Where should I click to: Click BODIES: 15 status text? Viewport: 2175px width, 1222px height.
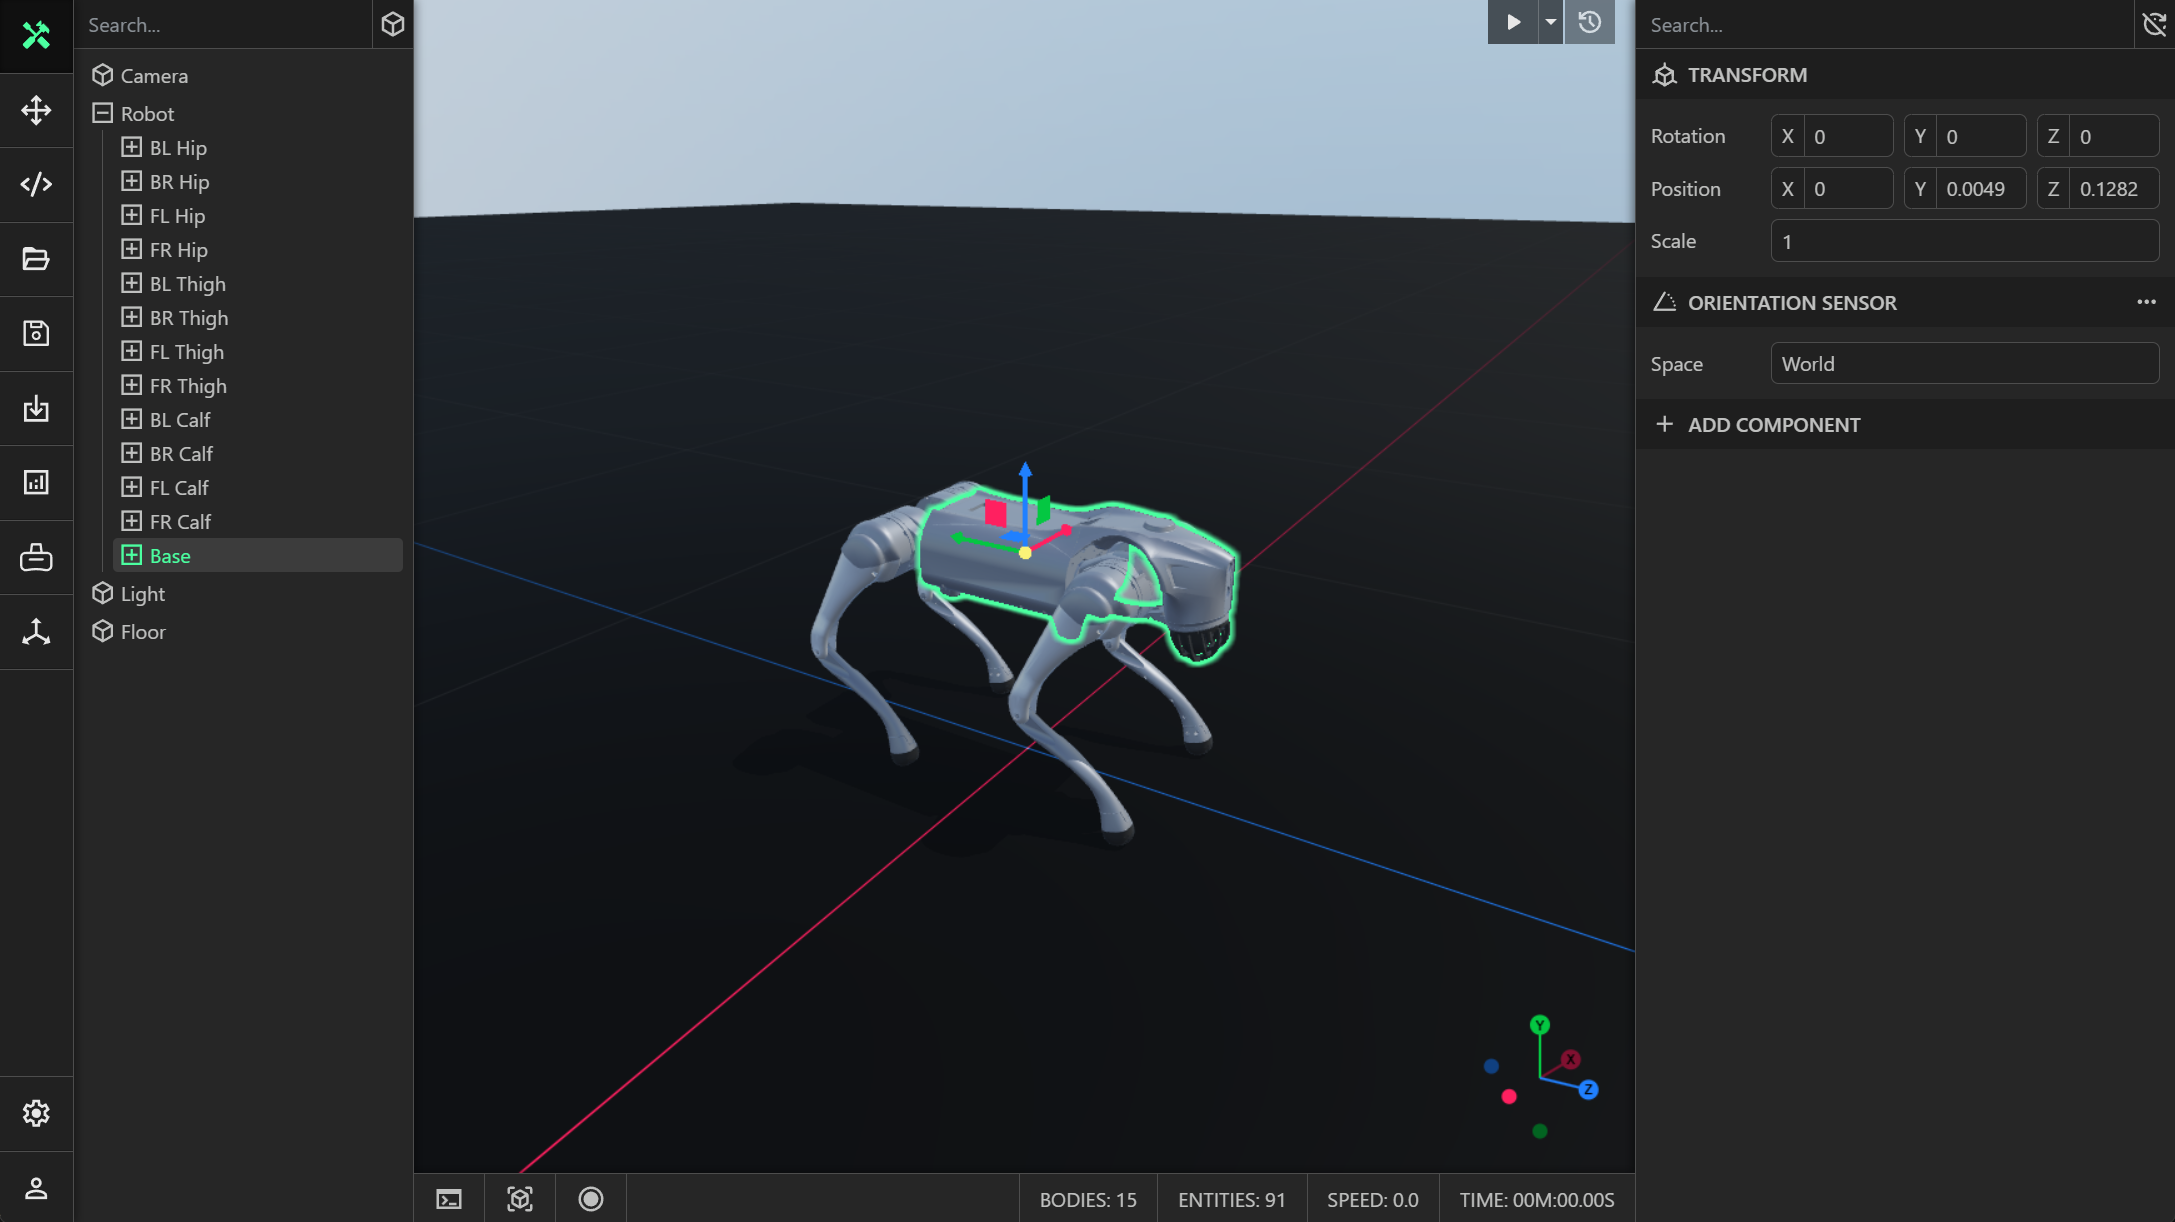(1088, 1200)
